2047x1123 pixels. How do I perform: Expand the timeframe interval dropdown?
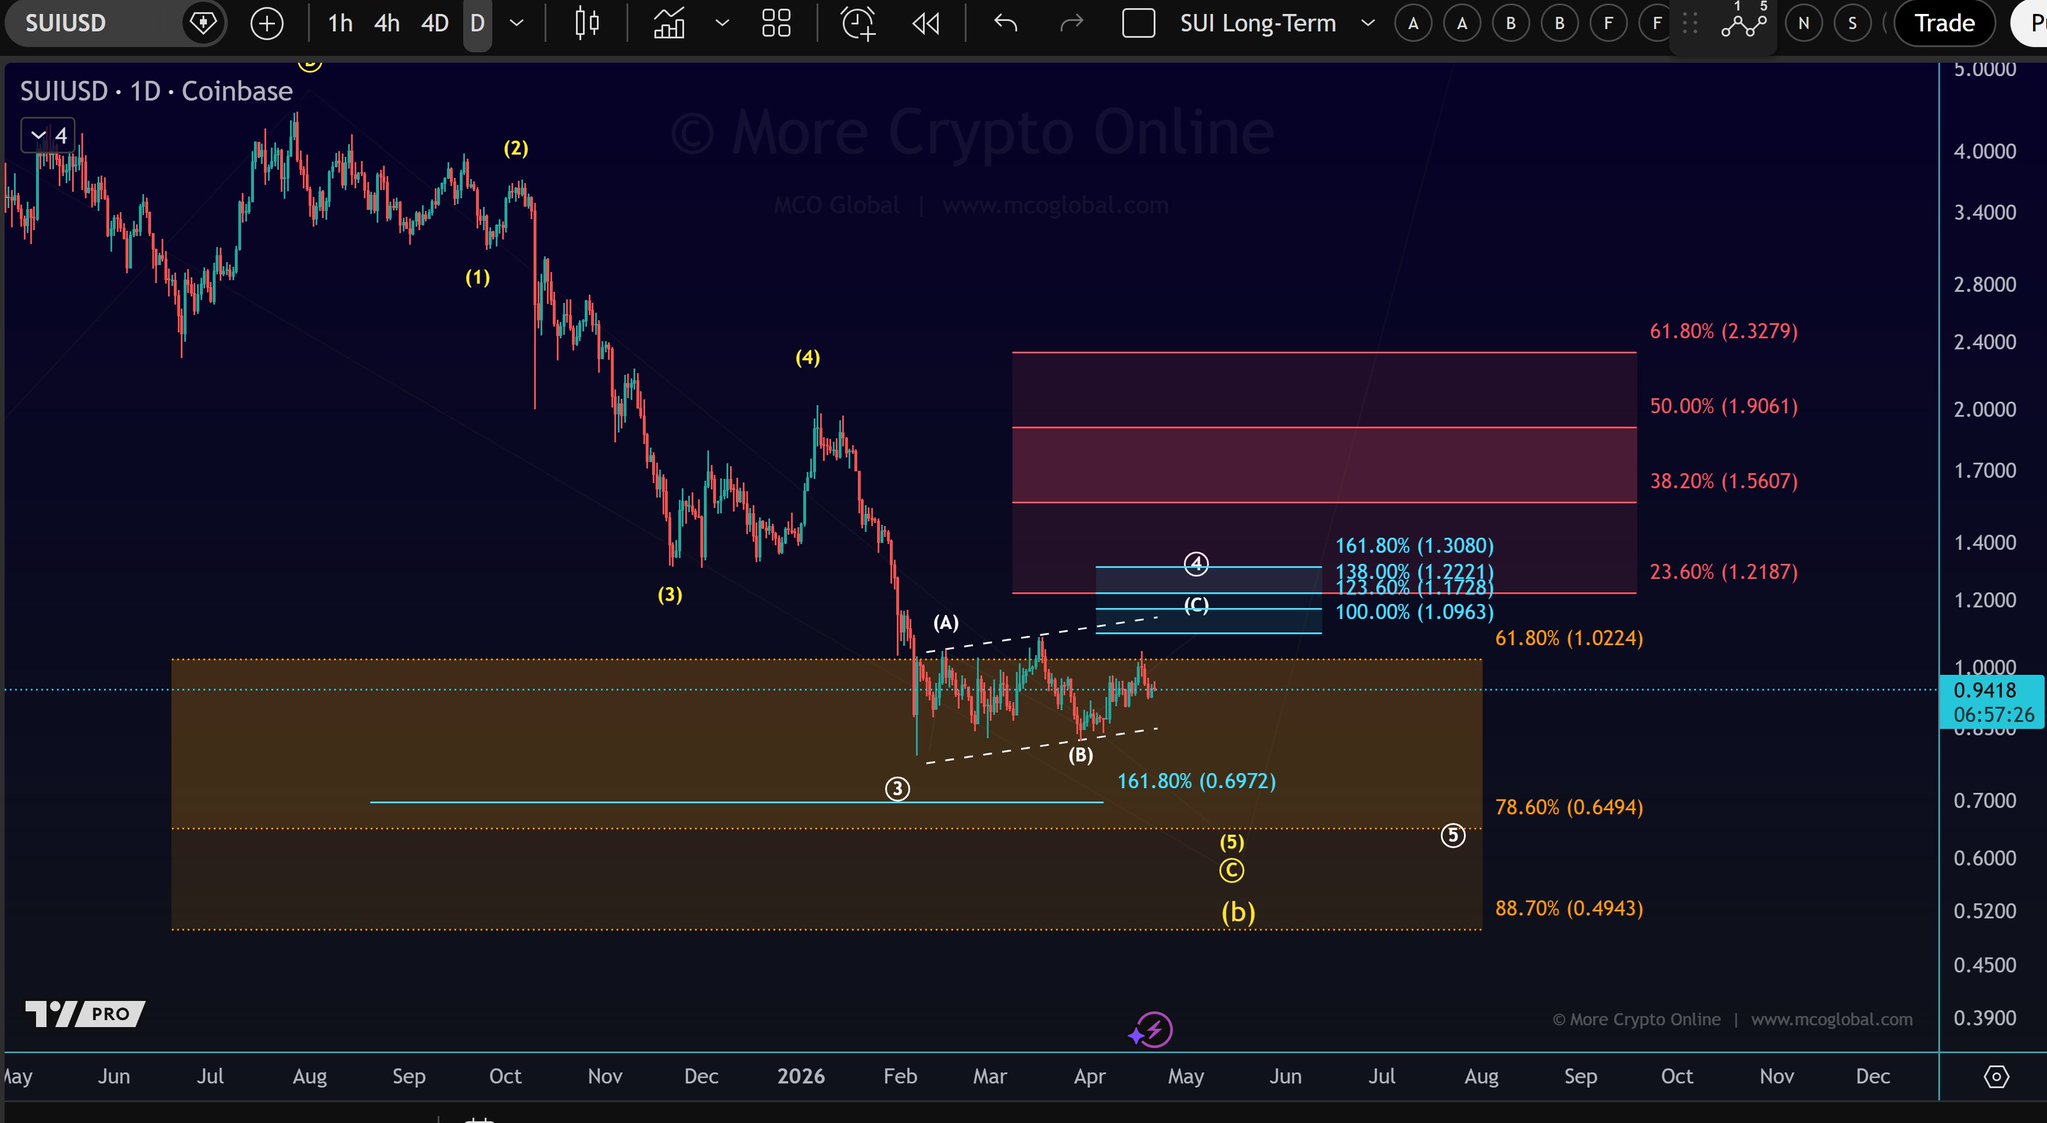(517, 23)
